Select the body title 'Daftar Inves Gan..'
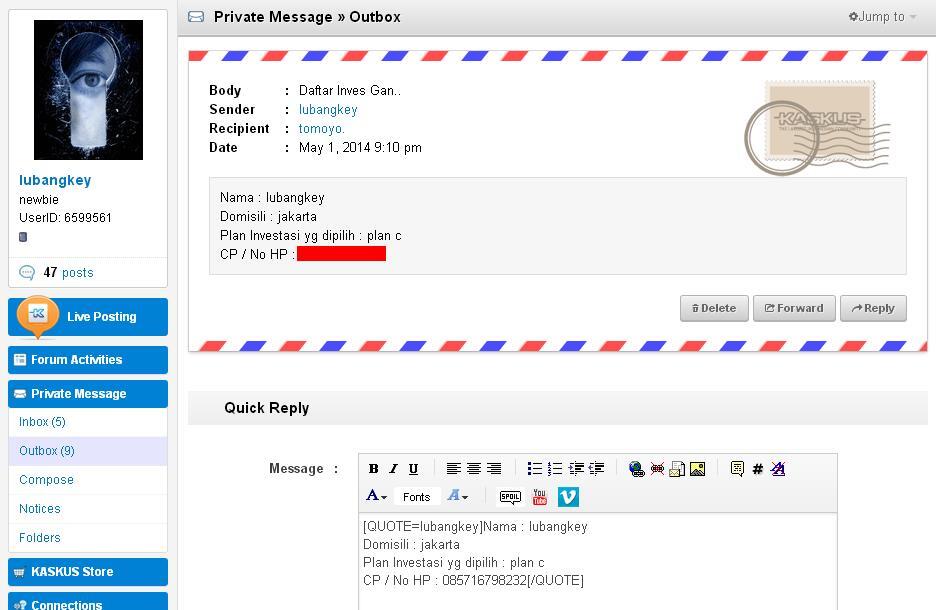The width and height of the screenshot is (936, 610). 350,91
